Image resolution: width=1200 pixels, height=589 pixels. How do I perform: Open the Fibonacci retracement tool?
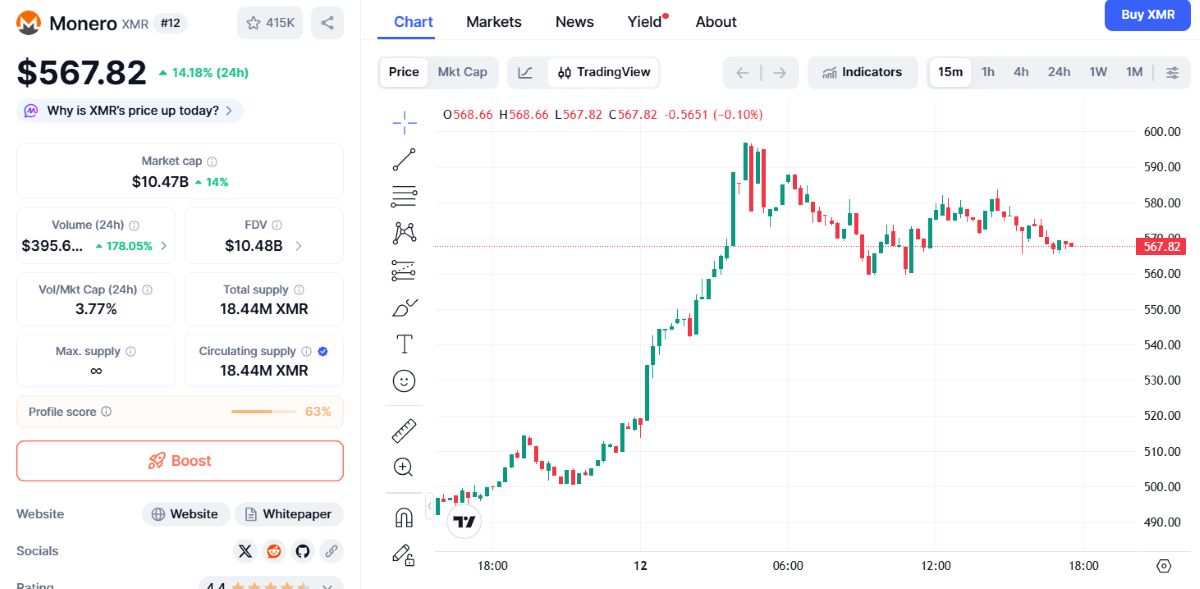tap(404, 196)
